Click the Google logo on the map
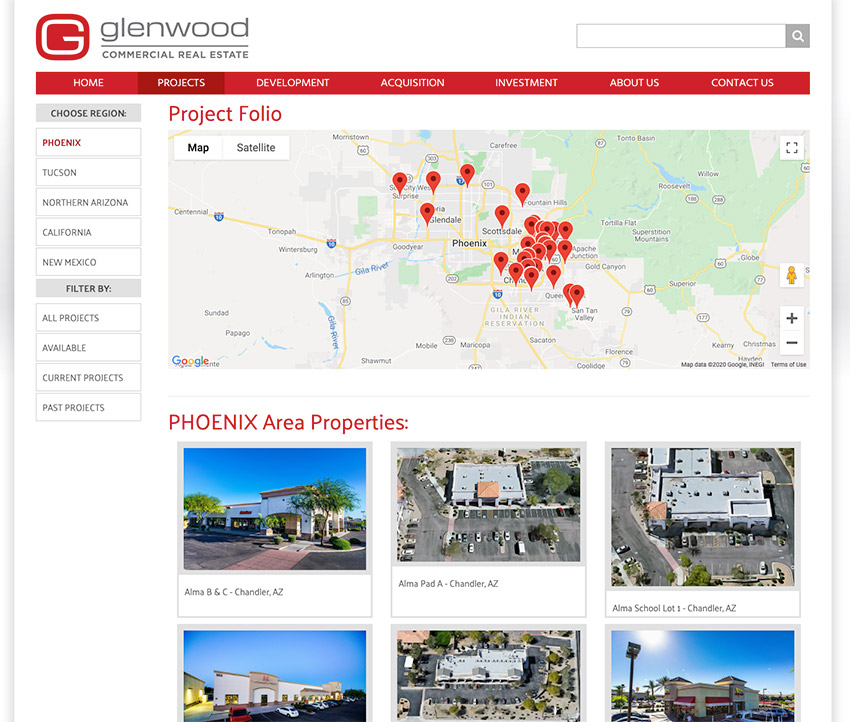This screenshot has width=850, height=722. [x=190, y=360]
